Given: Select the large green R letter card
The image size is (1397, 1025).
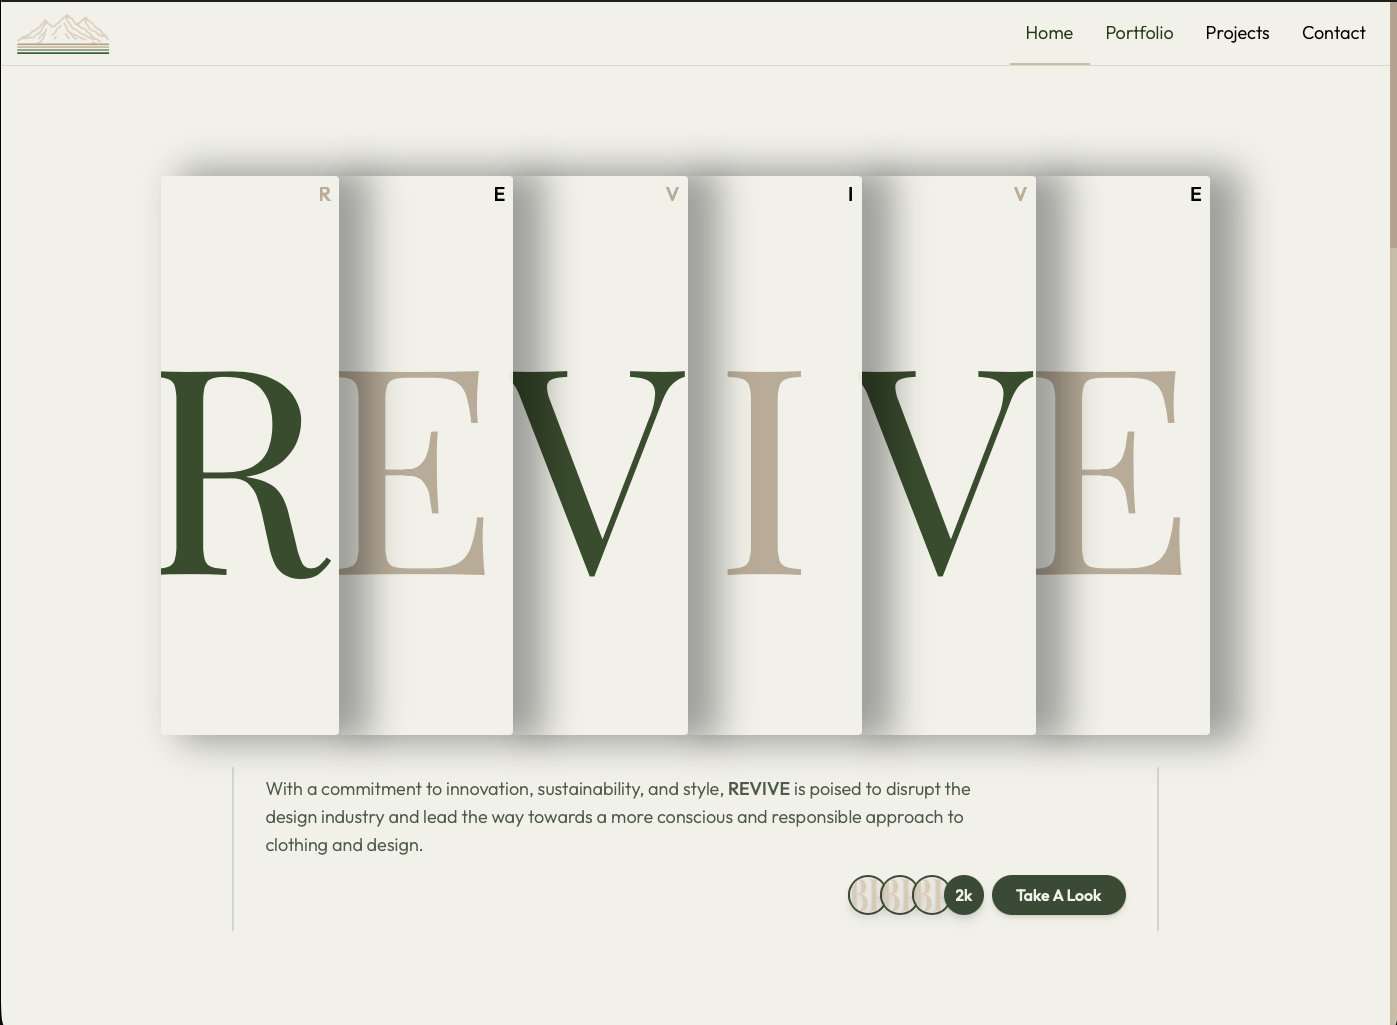Looking at the screenshot, I should [x=243, y=473].
